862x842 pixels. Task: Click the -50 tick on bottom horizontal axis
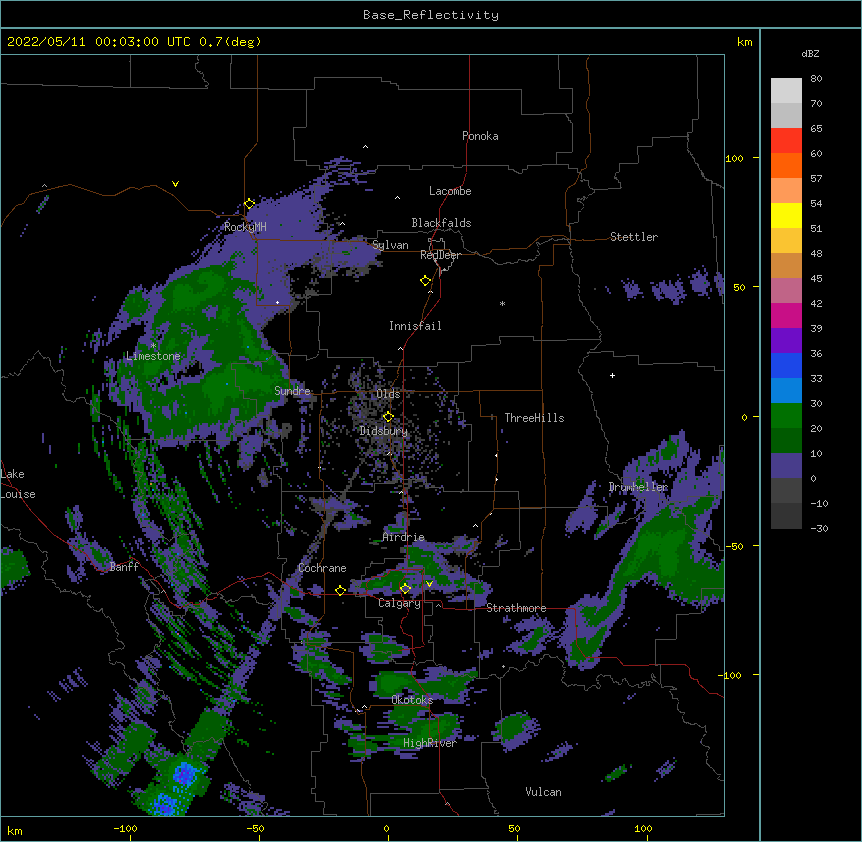click(255, 828)
